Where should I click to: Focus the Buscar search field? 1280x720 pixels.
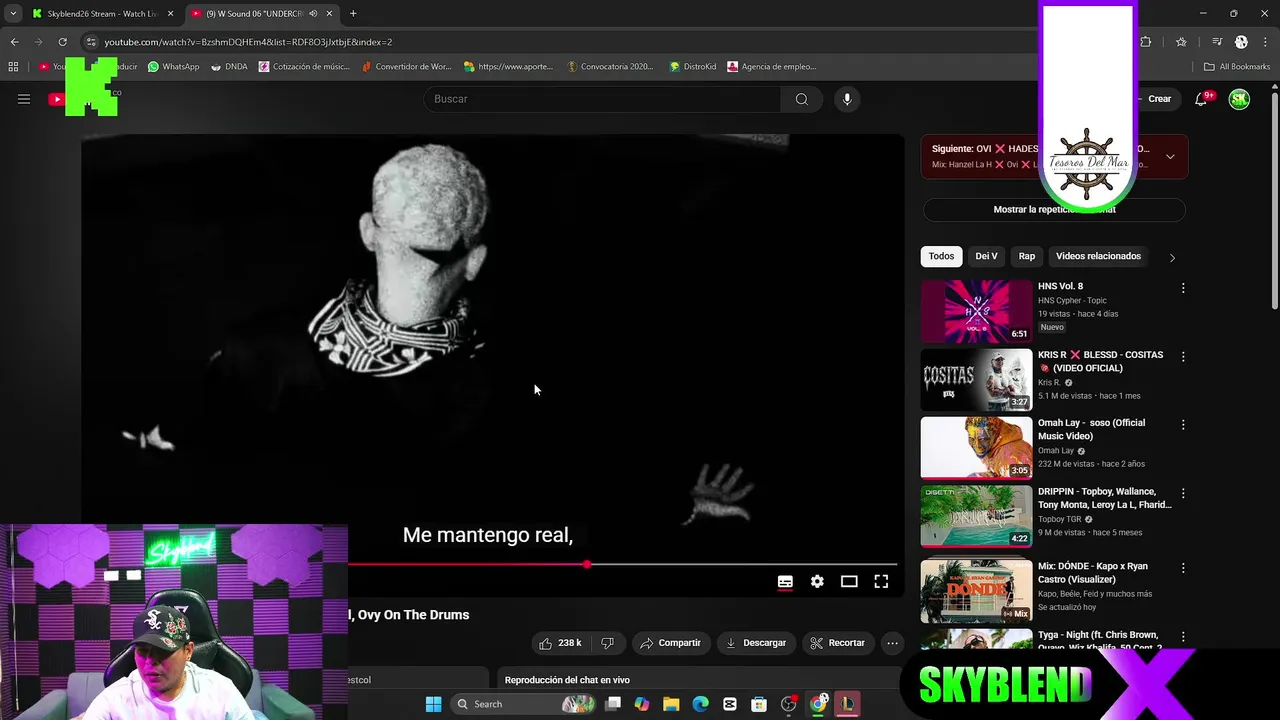pos(602,99)
